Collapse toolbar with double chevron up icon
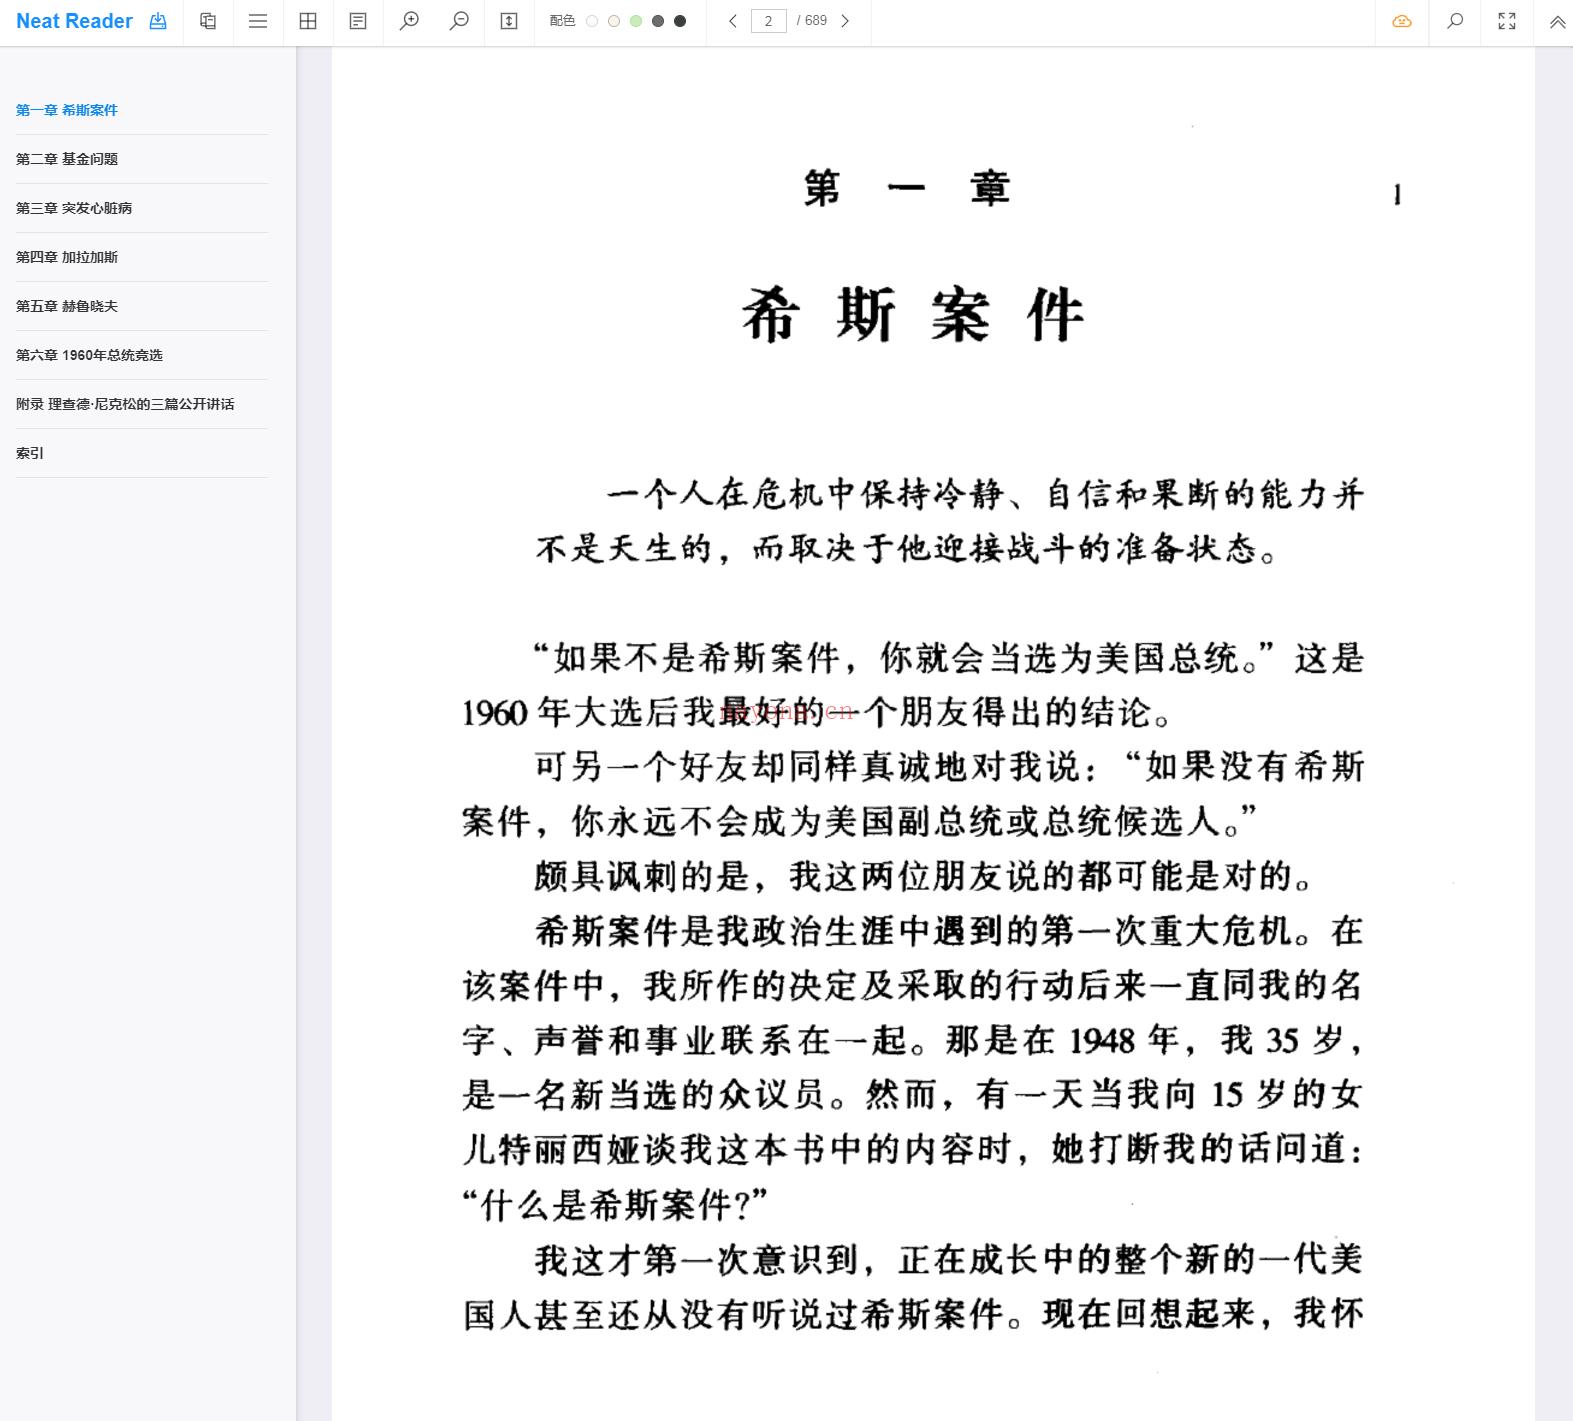The width and height of the screenshot is (1573, 1421). click(x=1557, y=22)
